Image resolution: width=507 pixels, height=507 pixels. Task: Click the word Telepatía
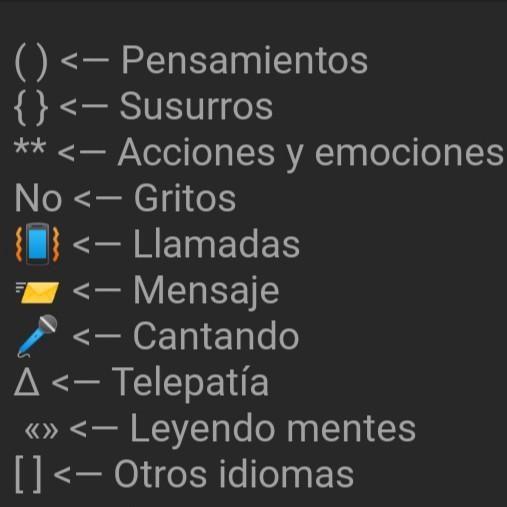[190, 383]
